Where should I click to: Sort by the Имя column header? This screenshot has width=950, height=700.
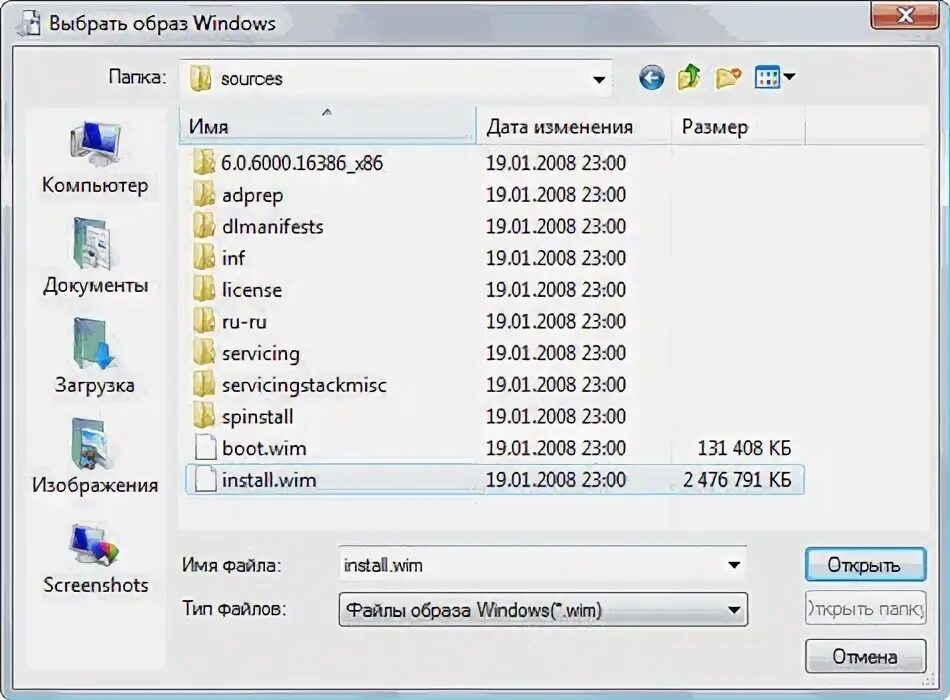tap(327, 126)
